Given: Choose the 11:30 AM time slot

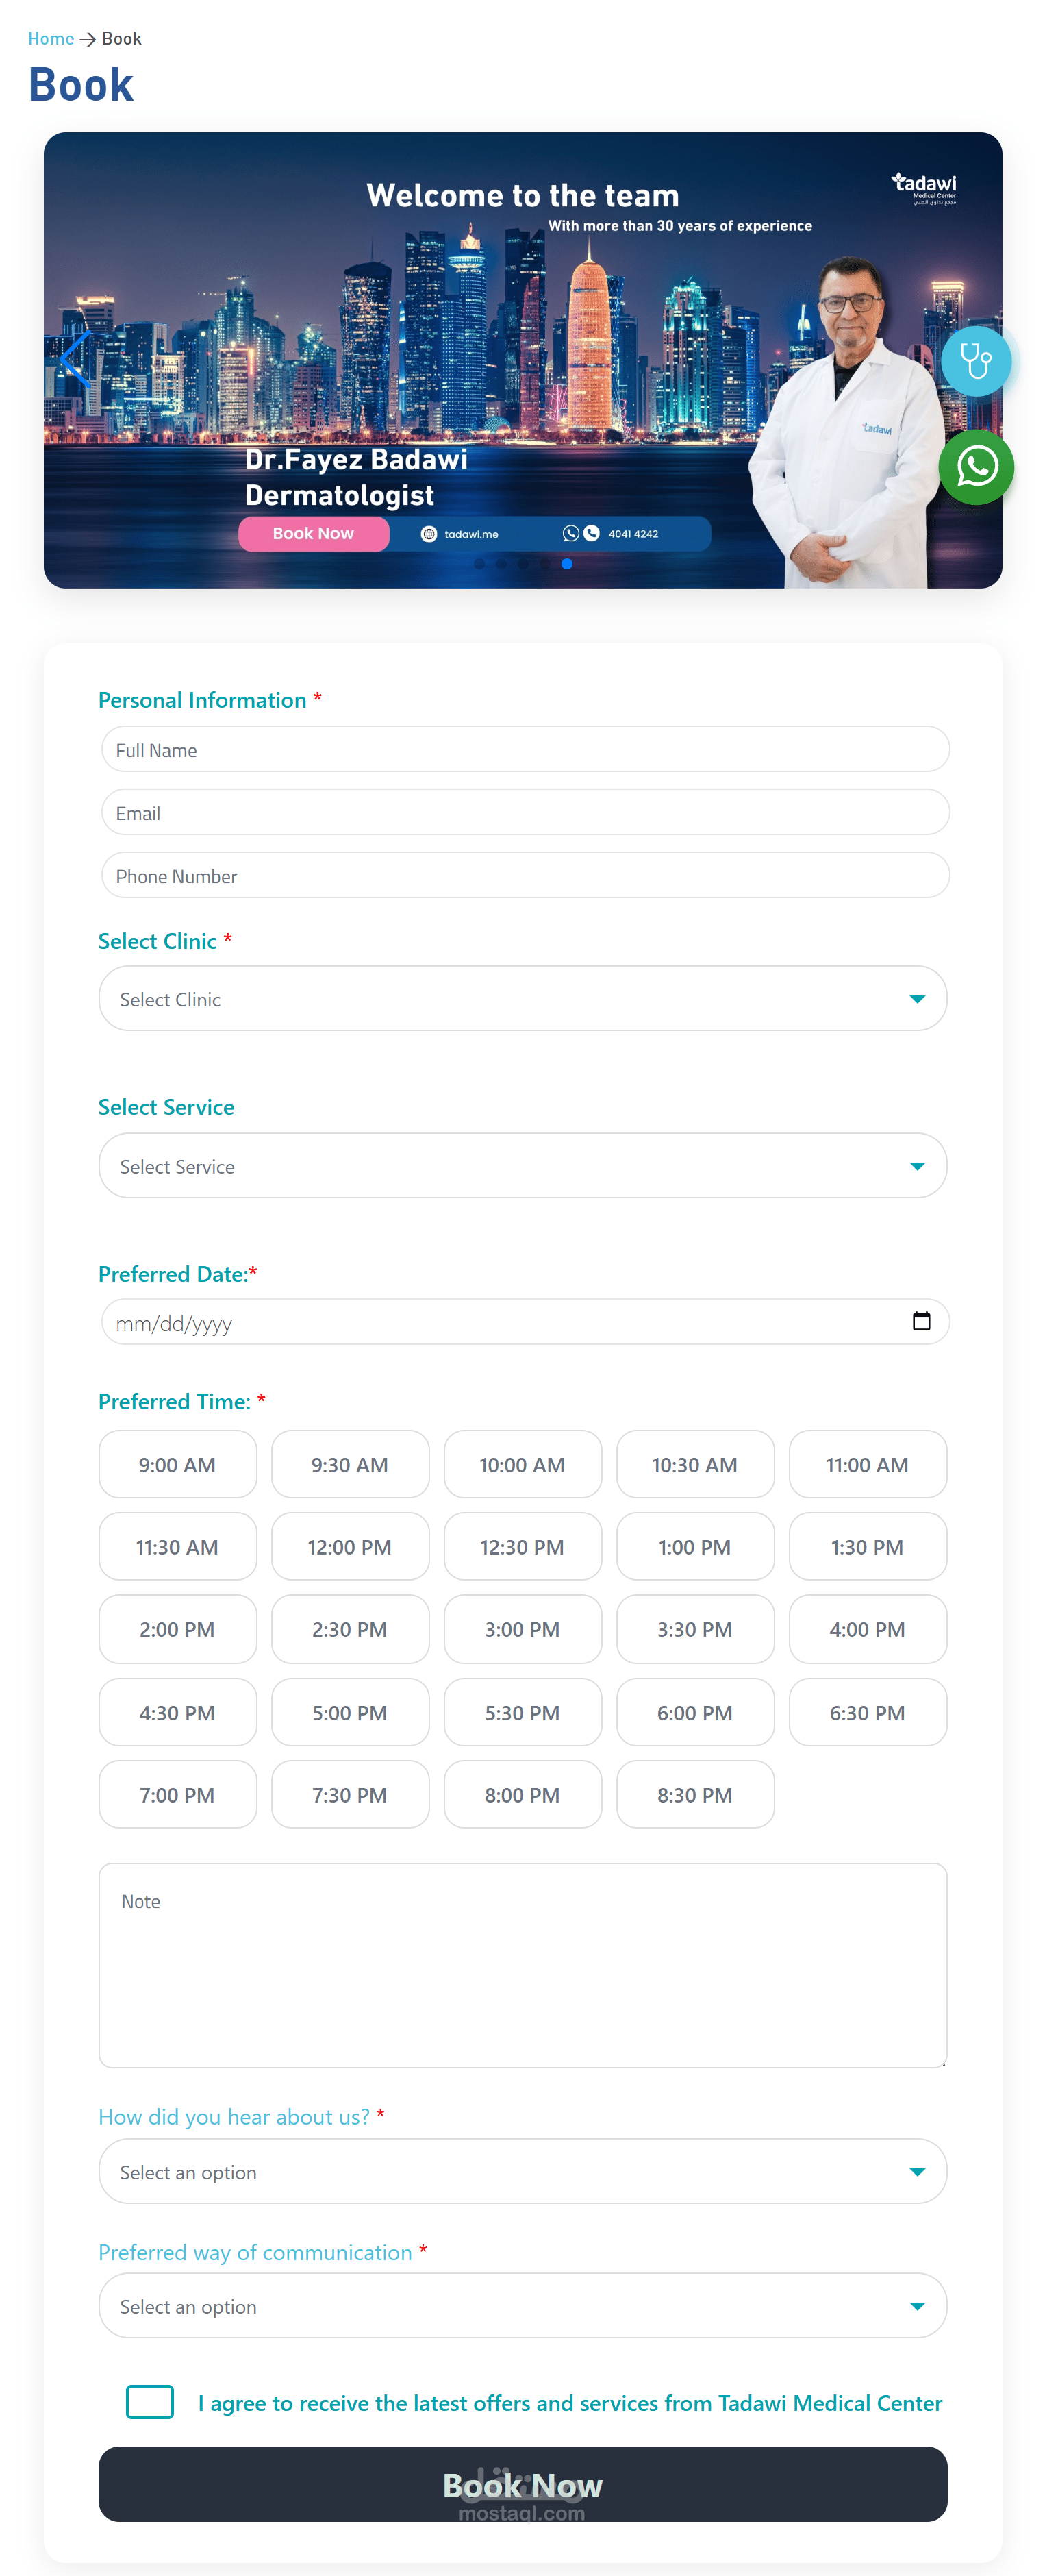Looking at the screenshot, I should [x=177, y=1546].
